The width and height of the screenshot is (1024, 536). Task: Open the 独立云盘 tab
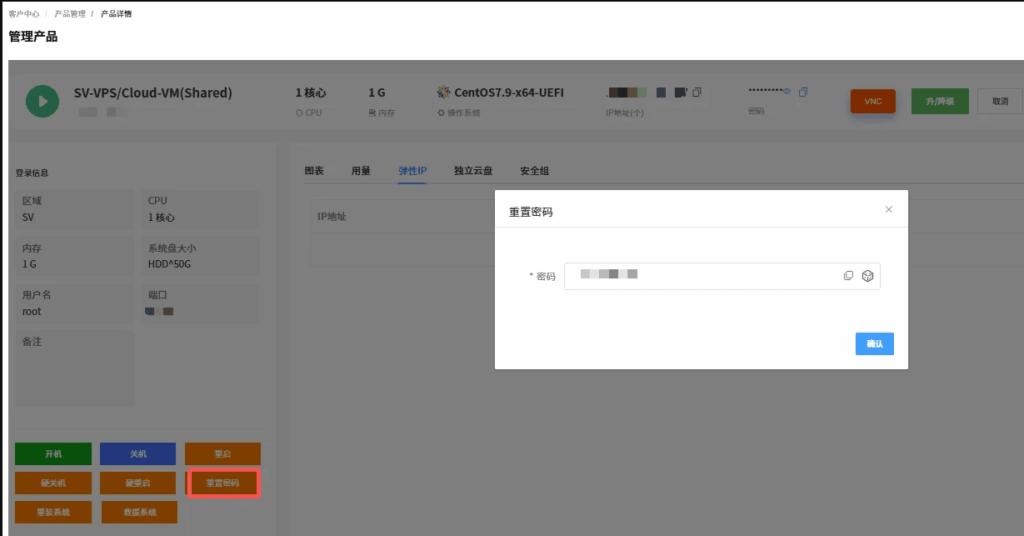point(473,170)
